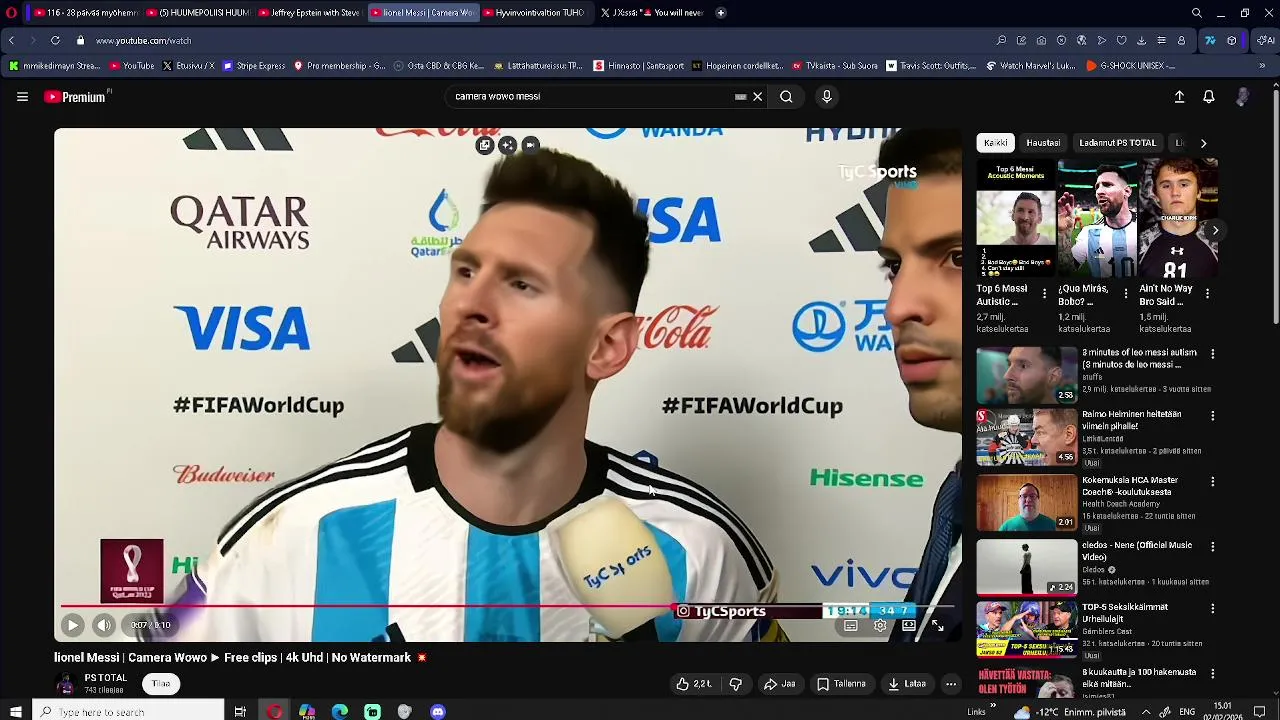
Task: Subscribe with the Tilaa button
Action: pos(161,684)
